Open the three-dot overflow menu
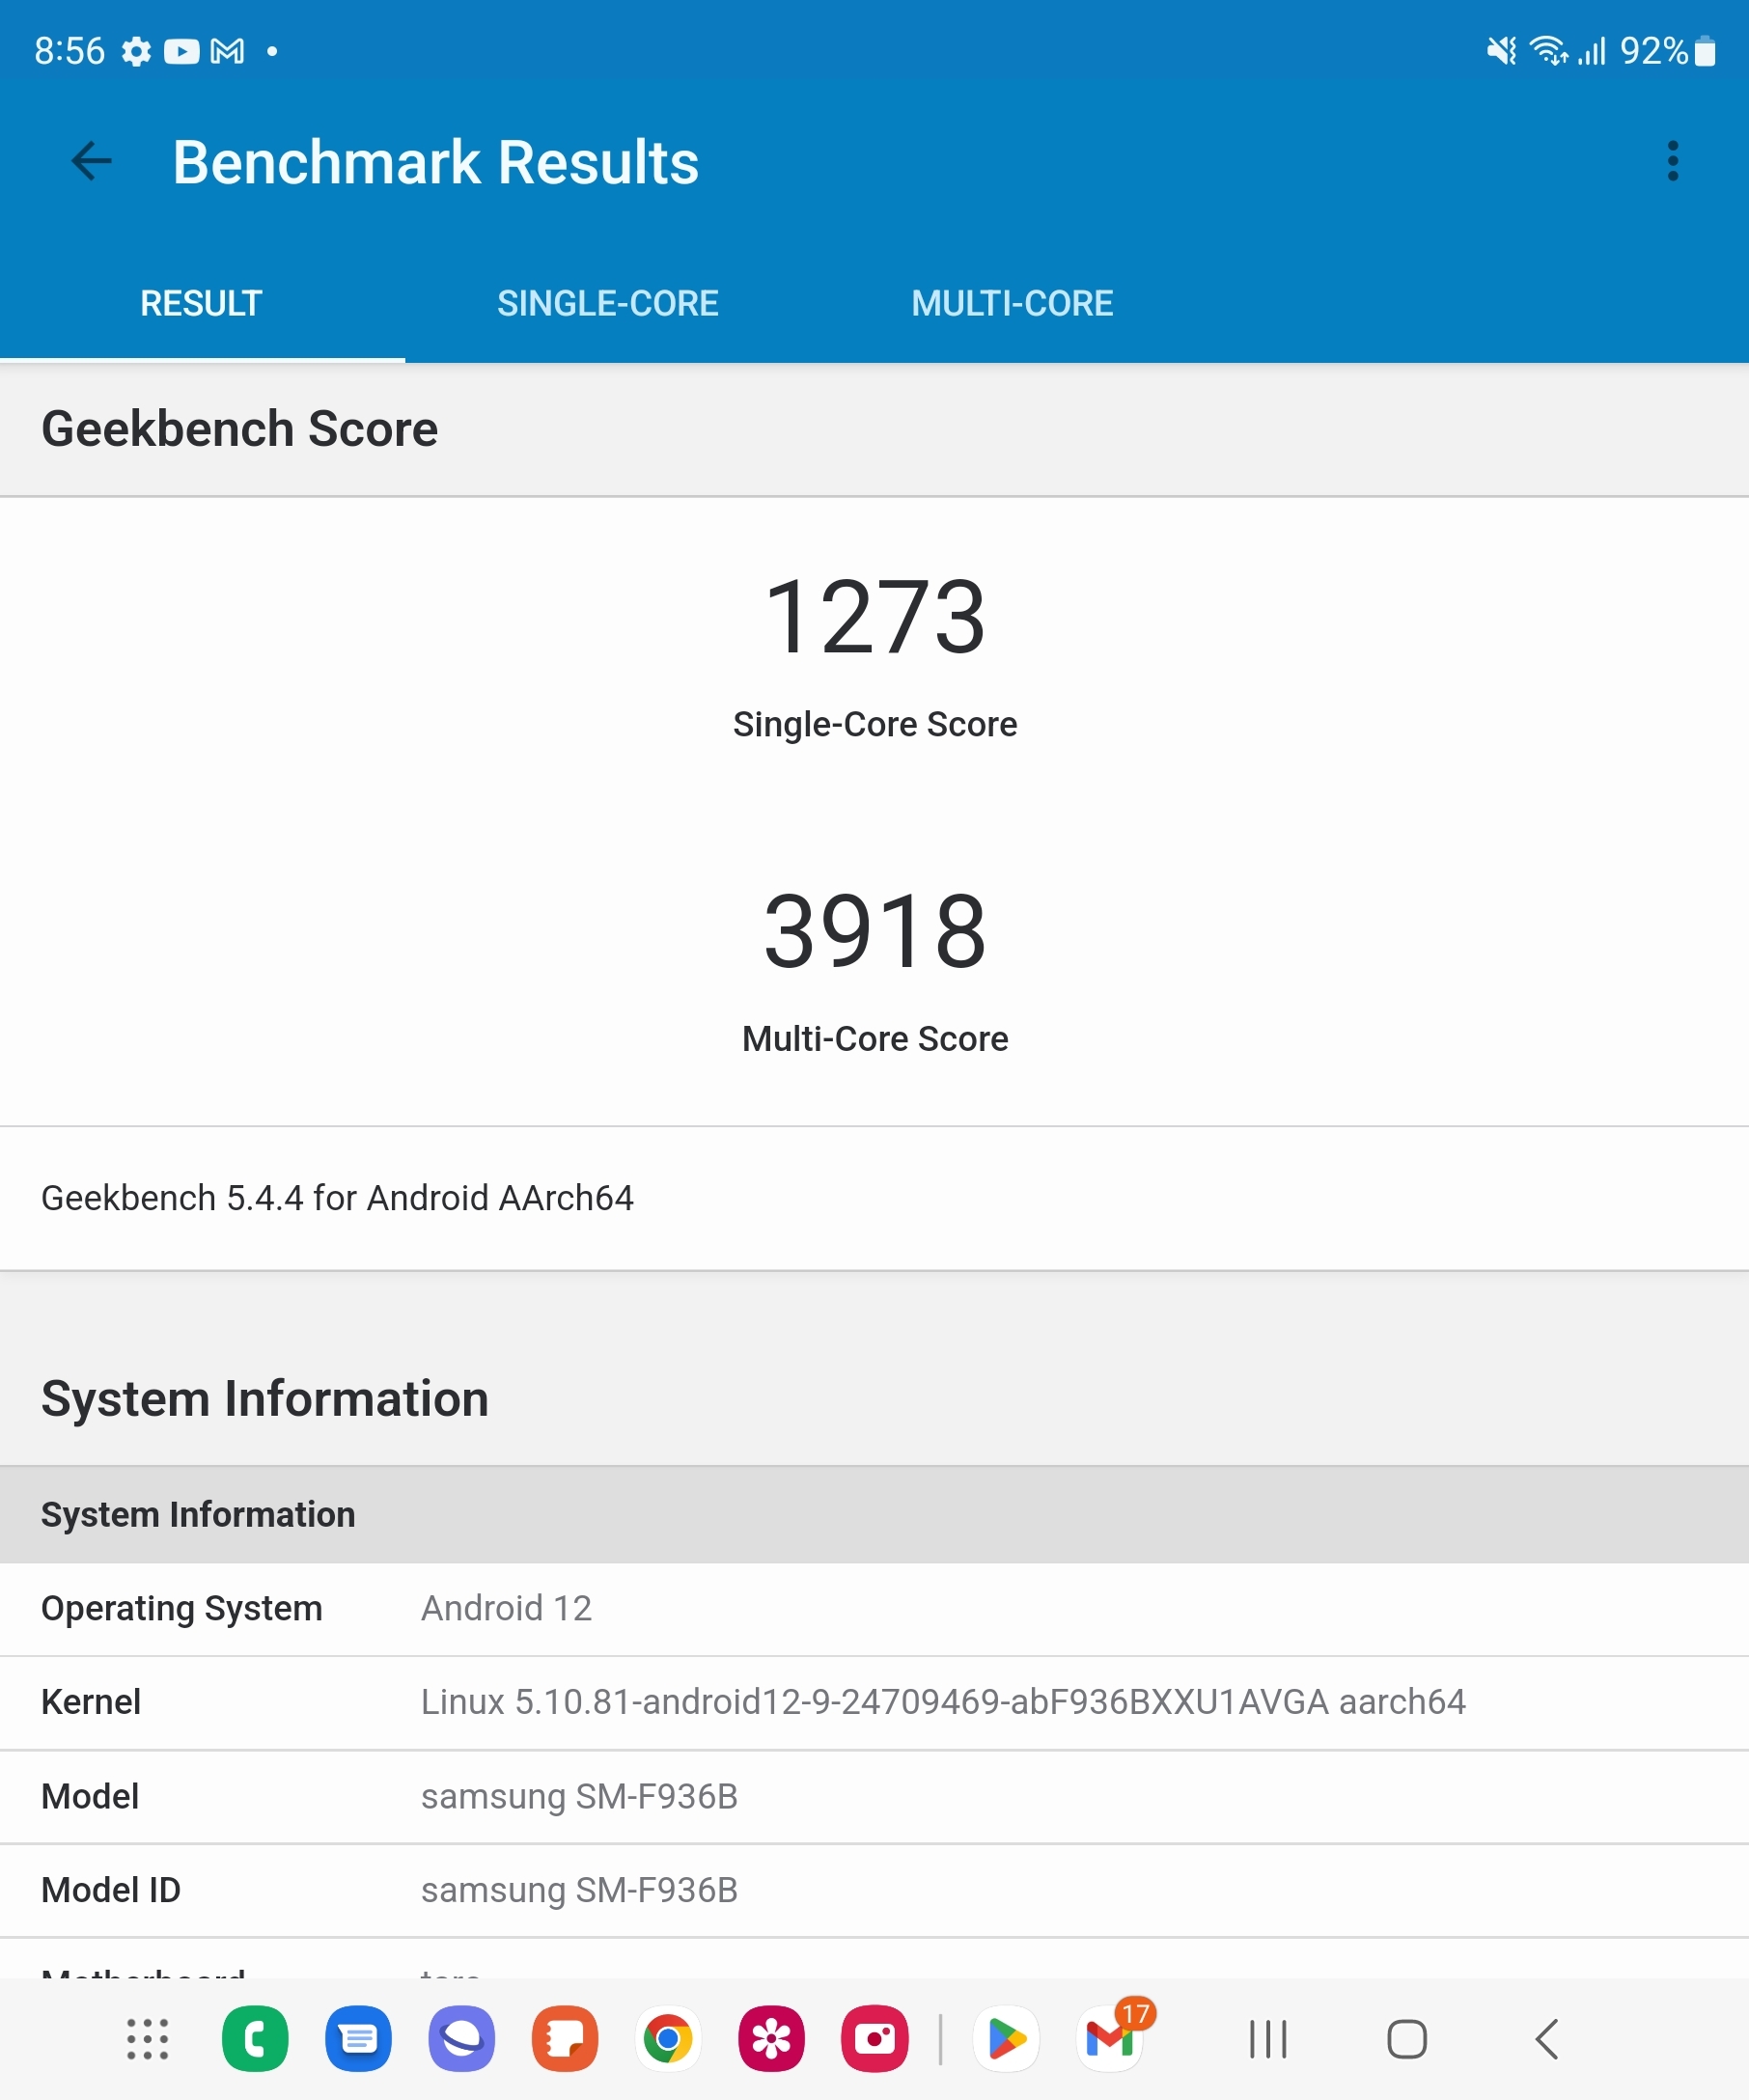The image size is (1749, 2100). 1672,161
